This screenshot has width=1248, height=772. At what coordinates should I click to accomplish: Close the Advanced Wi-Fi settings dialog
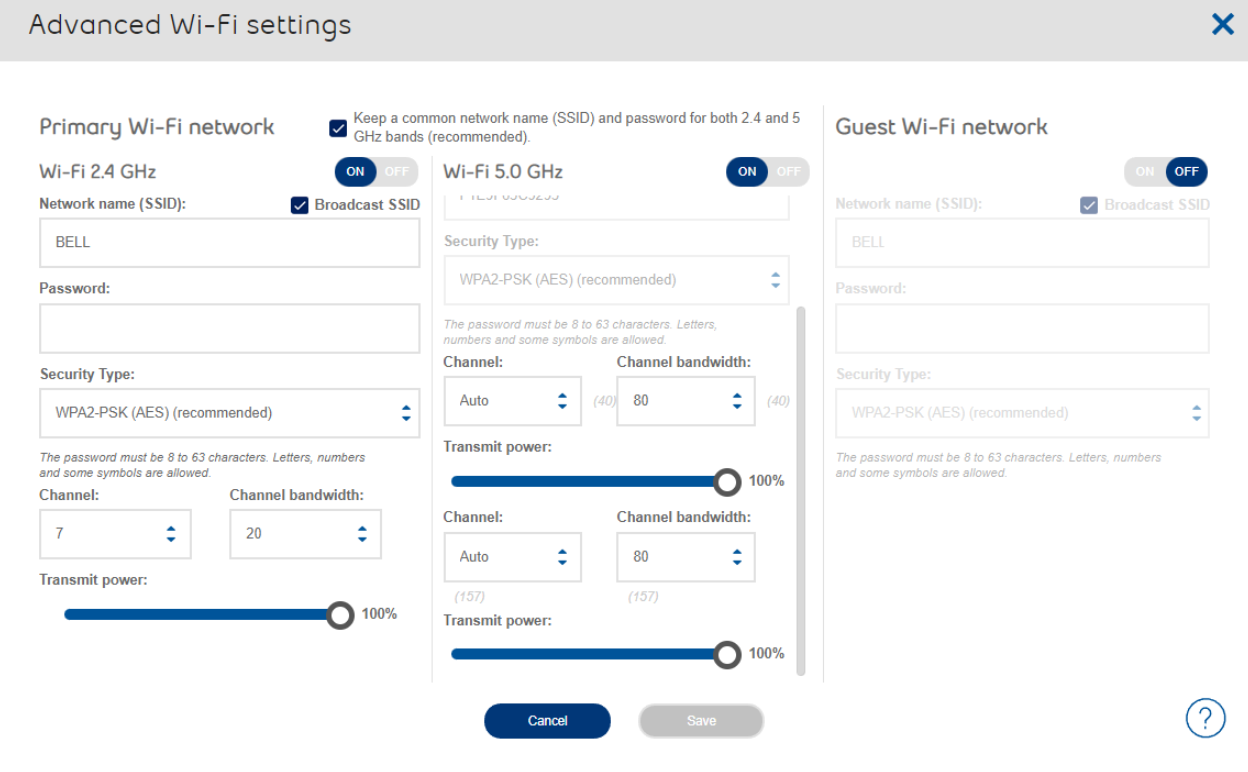coord(1222,26)
